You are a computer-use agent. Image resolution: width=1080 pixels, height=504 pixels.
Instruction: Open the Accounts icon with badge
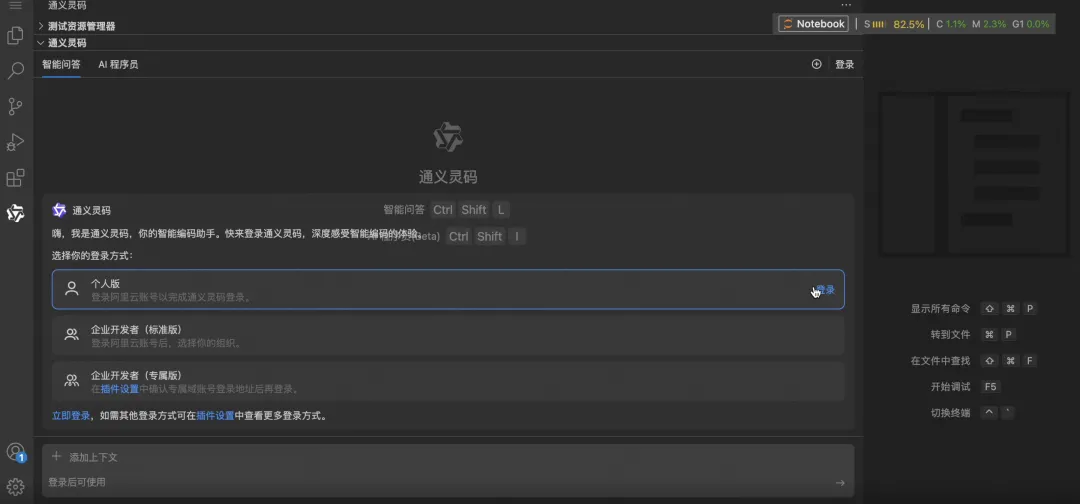15,452
